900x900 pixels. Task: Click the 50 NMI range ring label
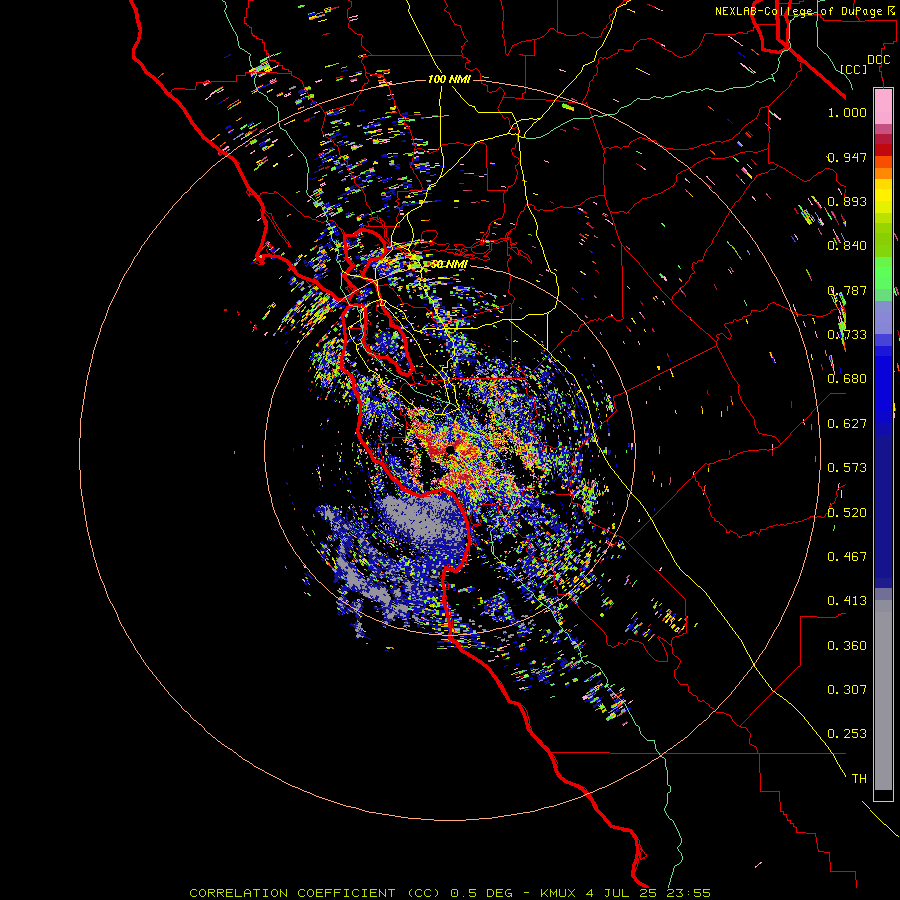pyautogui.click(x=449, y=264)
